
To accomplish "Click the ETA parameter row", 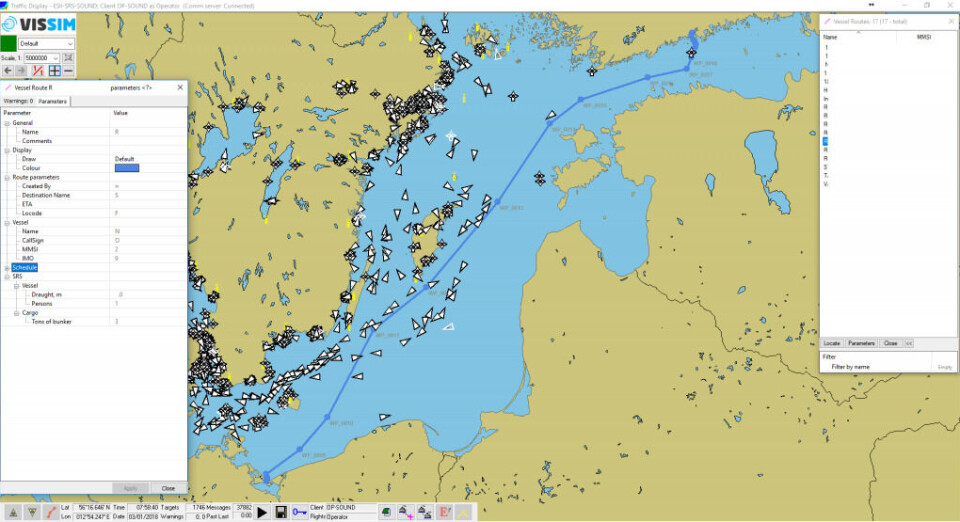I will pos(94,204).
